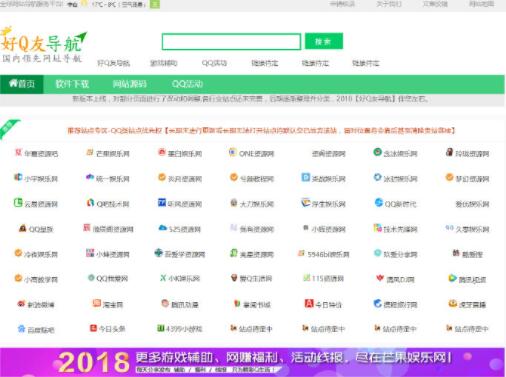This screenshot has width=506, height=377.
Task: Open the 大刀娱乐网 icon
Action: (234, 202)
